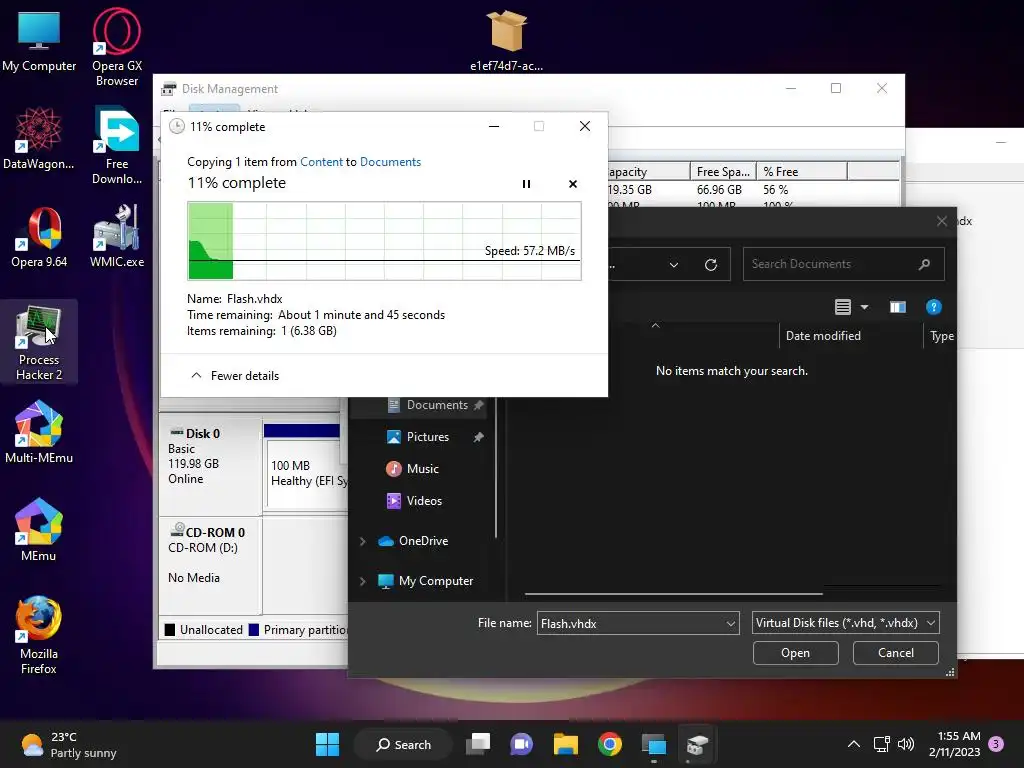The width and height of the screenshot is (1024, 768).
Task: Sort by the Type column header
Action: coord(941,336)
